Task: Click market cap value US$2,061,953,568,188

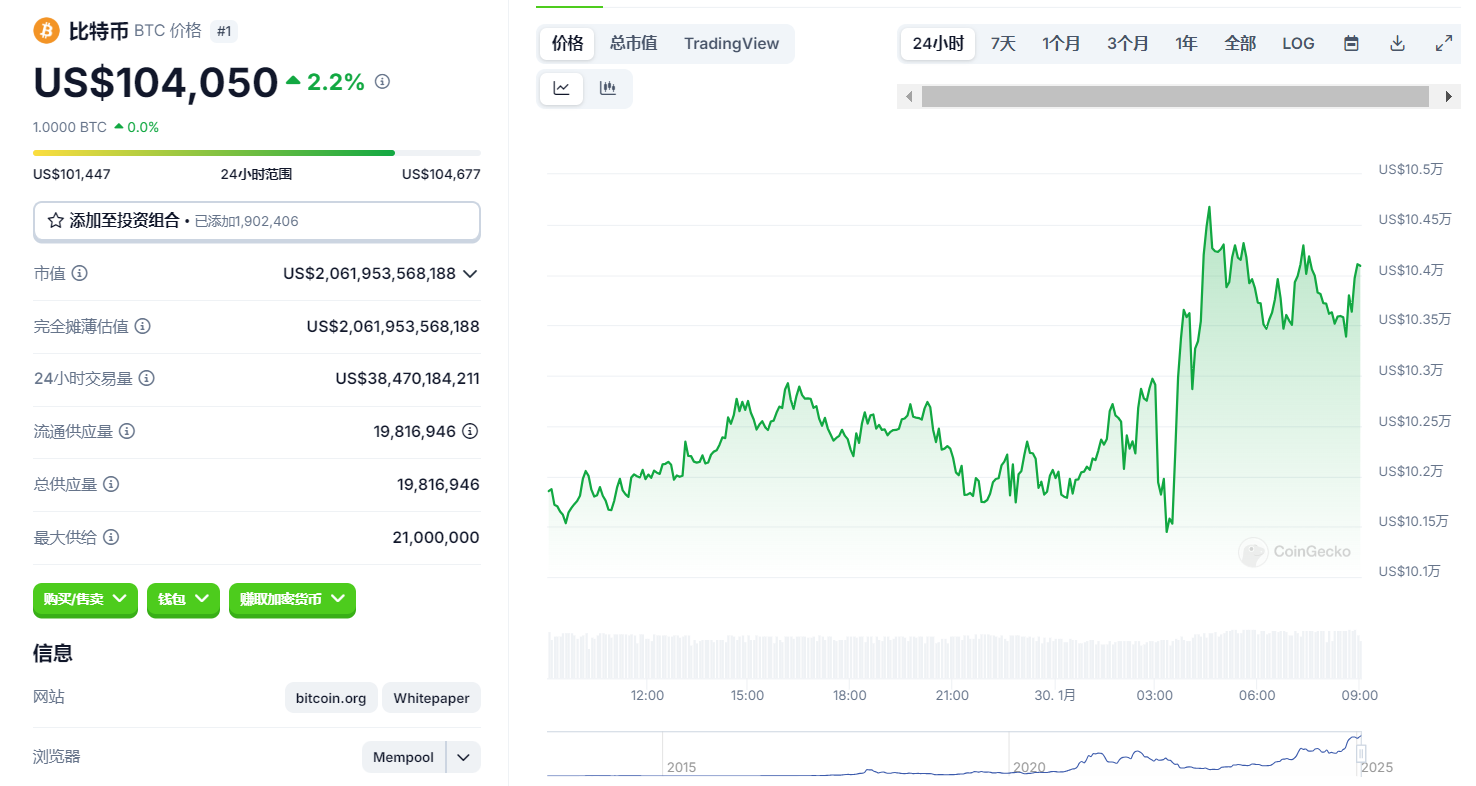Action: (369, 273)
